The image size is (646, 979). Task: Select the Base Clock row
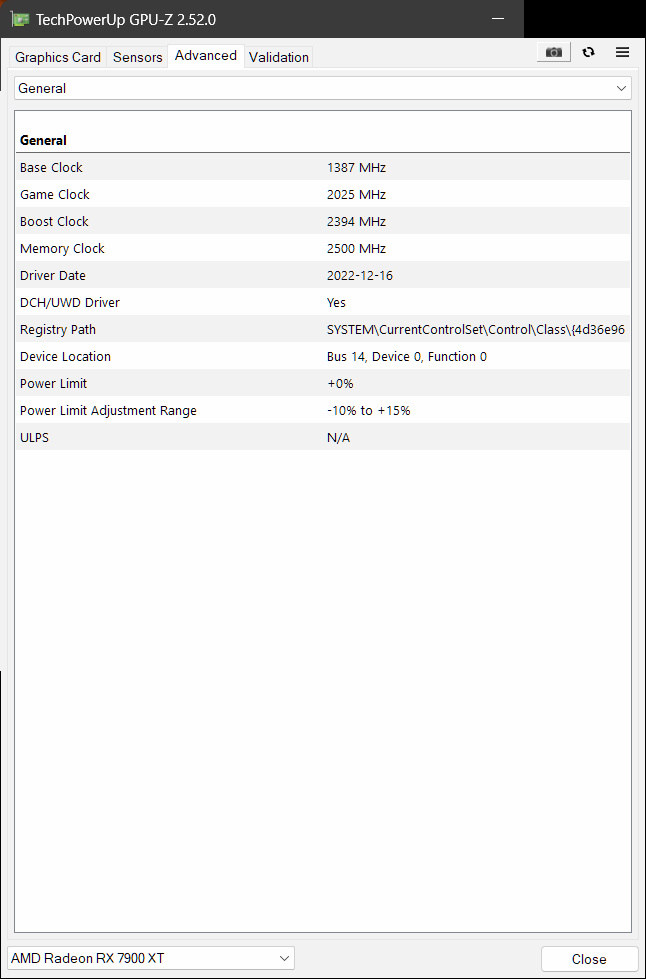[x=323, y=168]
